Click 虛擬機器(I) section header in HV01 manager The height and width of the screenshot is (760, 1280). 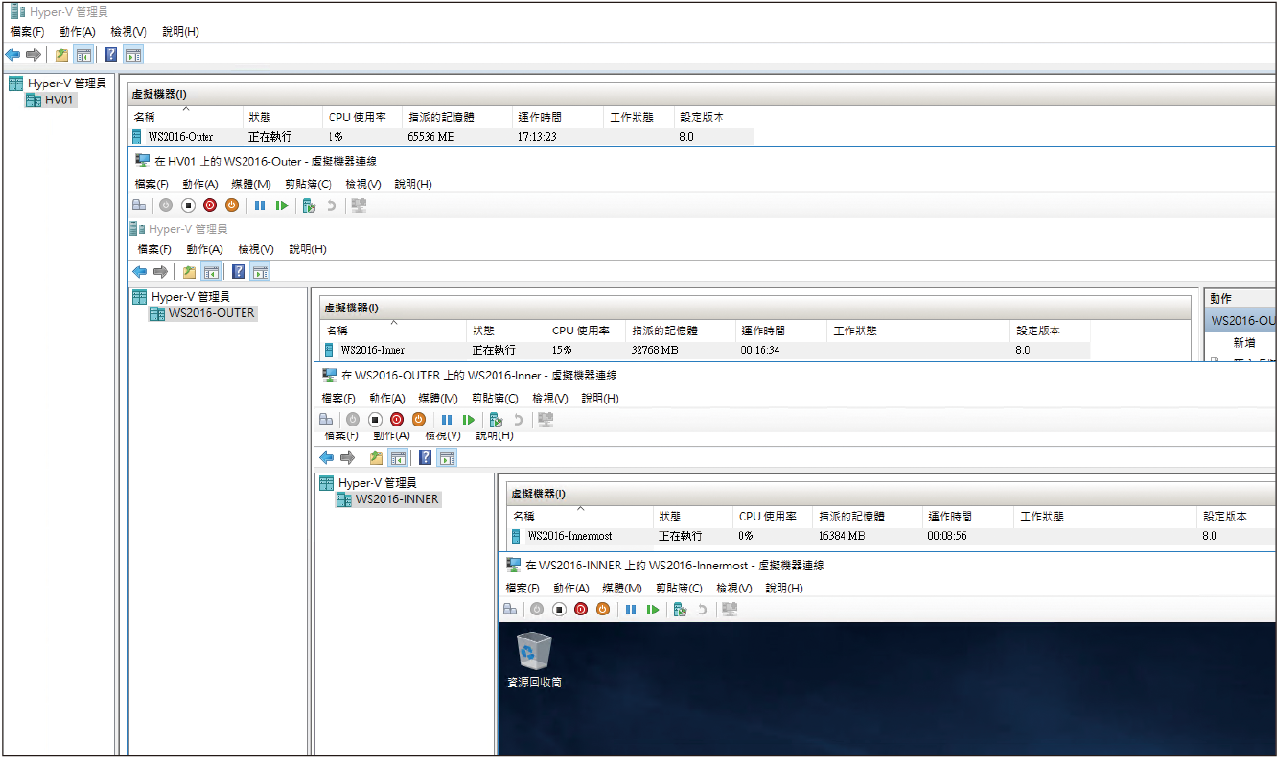coord(159,94)
